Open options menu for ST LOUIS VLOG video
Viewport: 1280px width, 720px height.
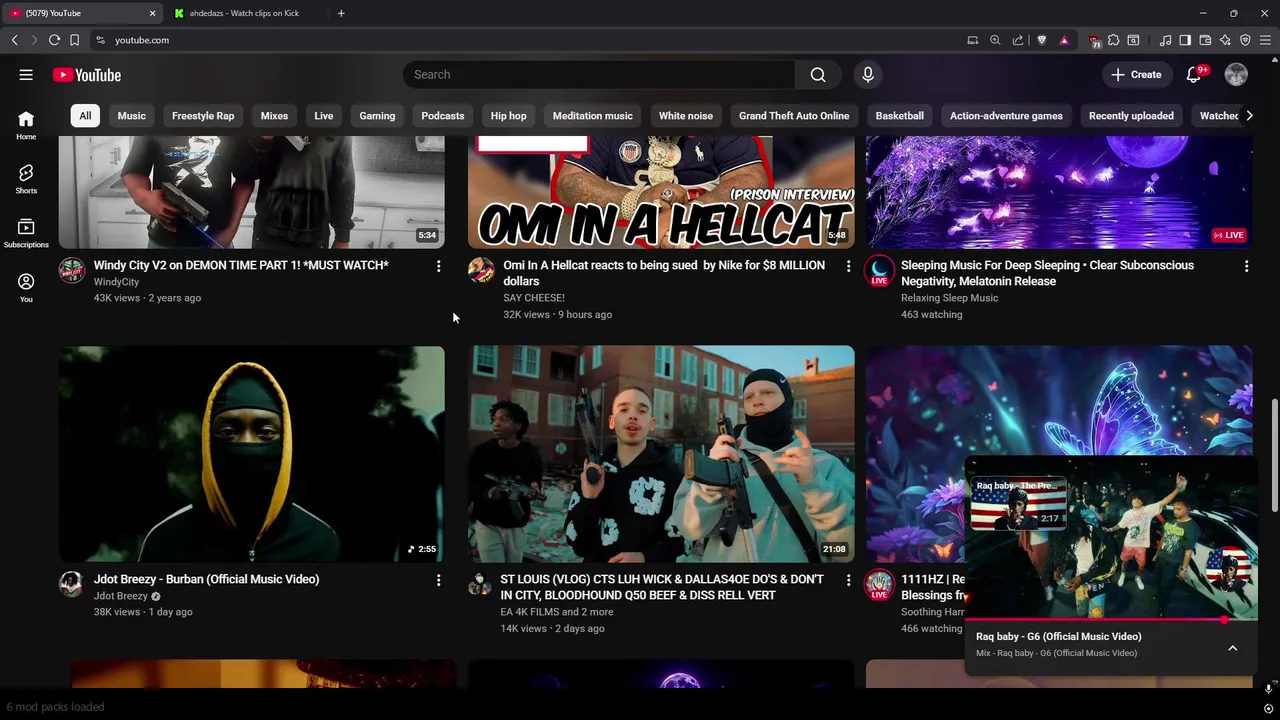pyautogui.click(x=848, y=580)
